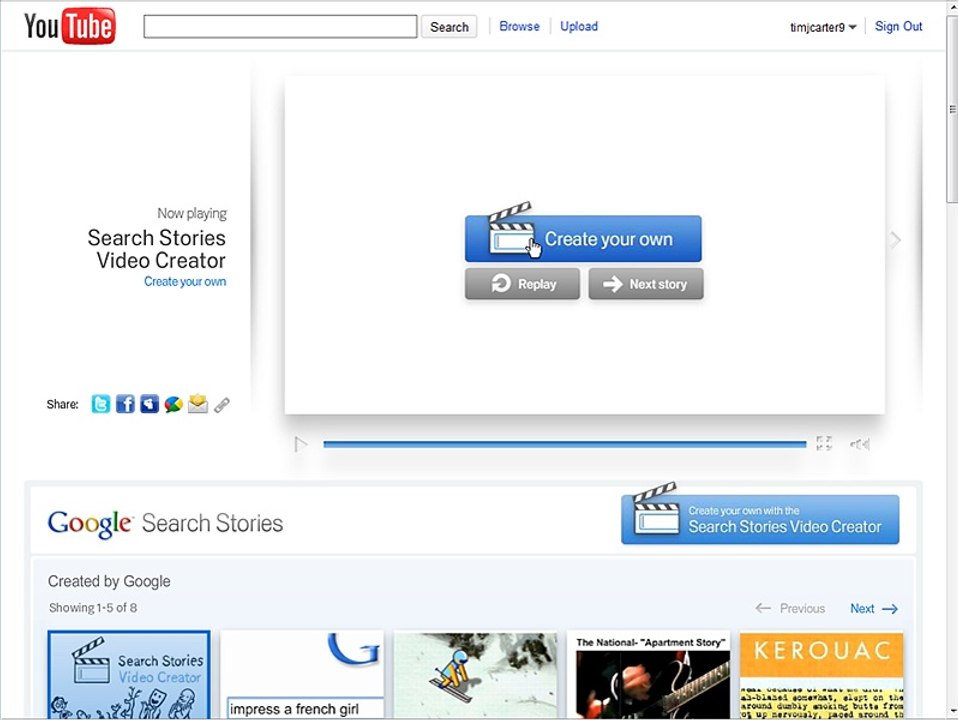Screen dimensions: 958x720
Task: Open the impress a french girl thumbnail
Action: coord(302,674)
